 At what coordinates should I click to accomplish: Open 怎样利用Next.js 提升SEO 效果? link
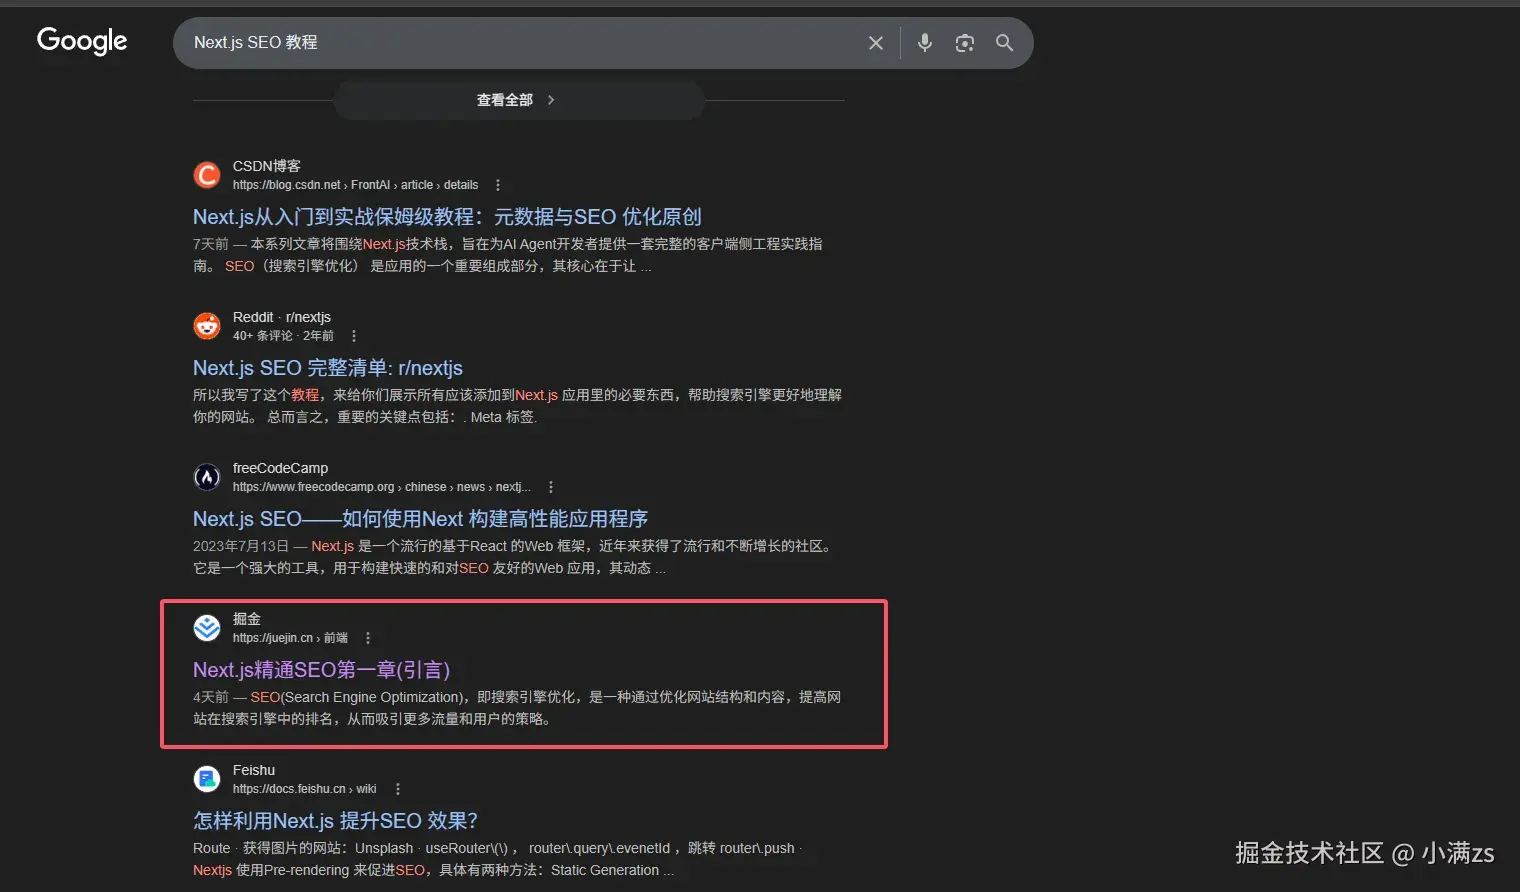click(335, 821)
